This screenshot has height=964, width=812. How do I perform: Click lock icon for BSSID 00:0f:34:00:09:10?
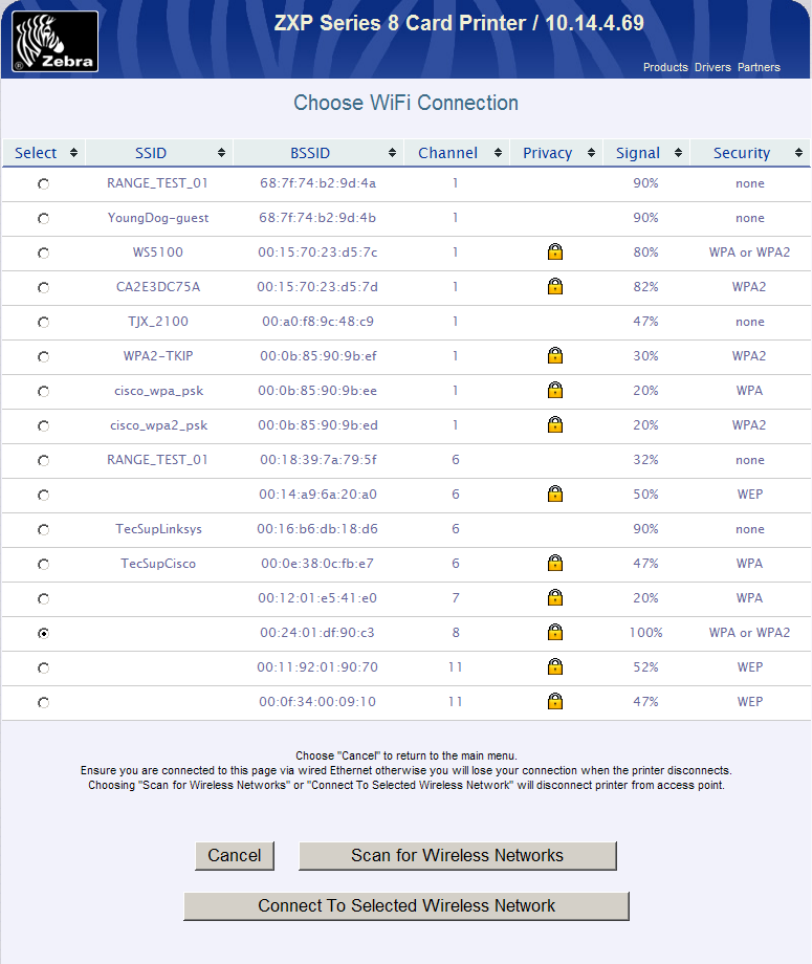point(555,701)
